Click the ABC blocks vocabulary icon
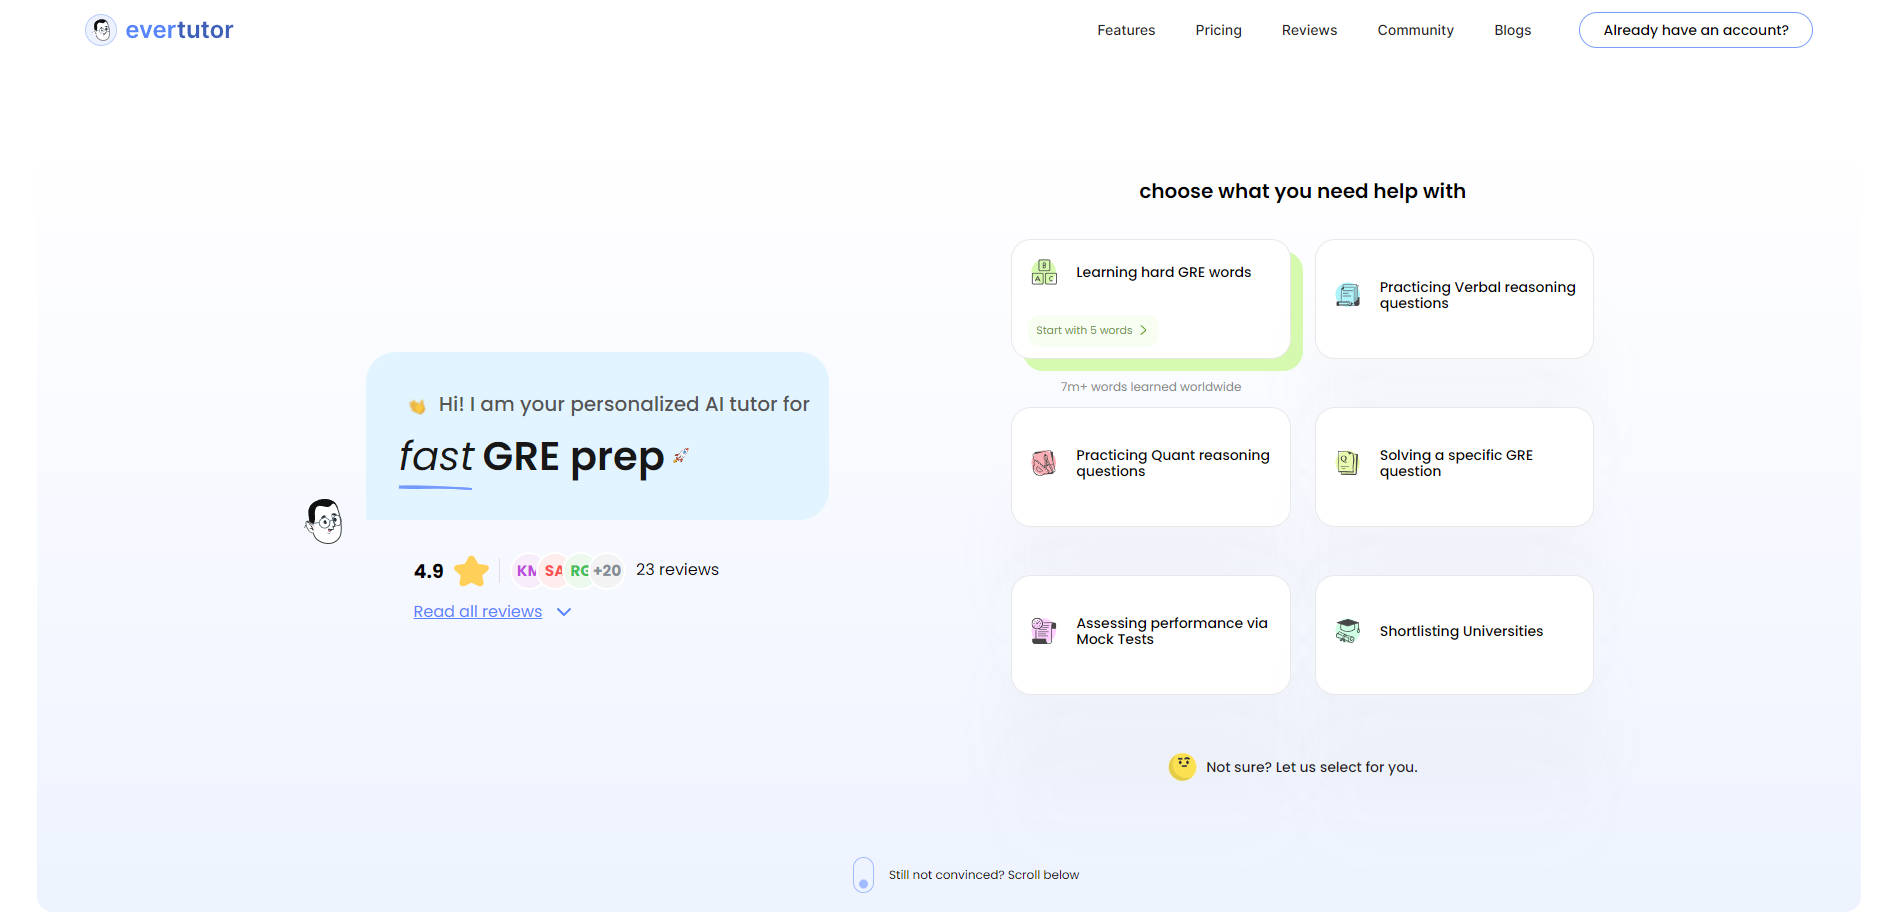 pos(1044,272)
